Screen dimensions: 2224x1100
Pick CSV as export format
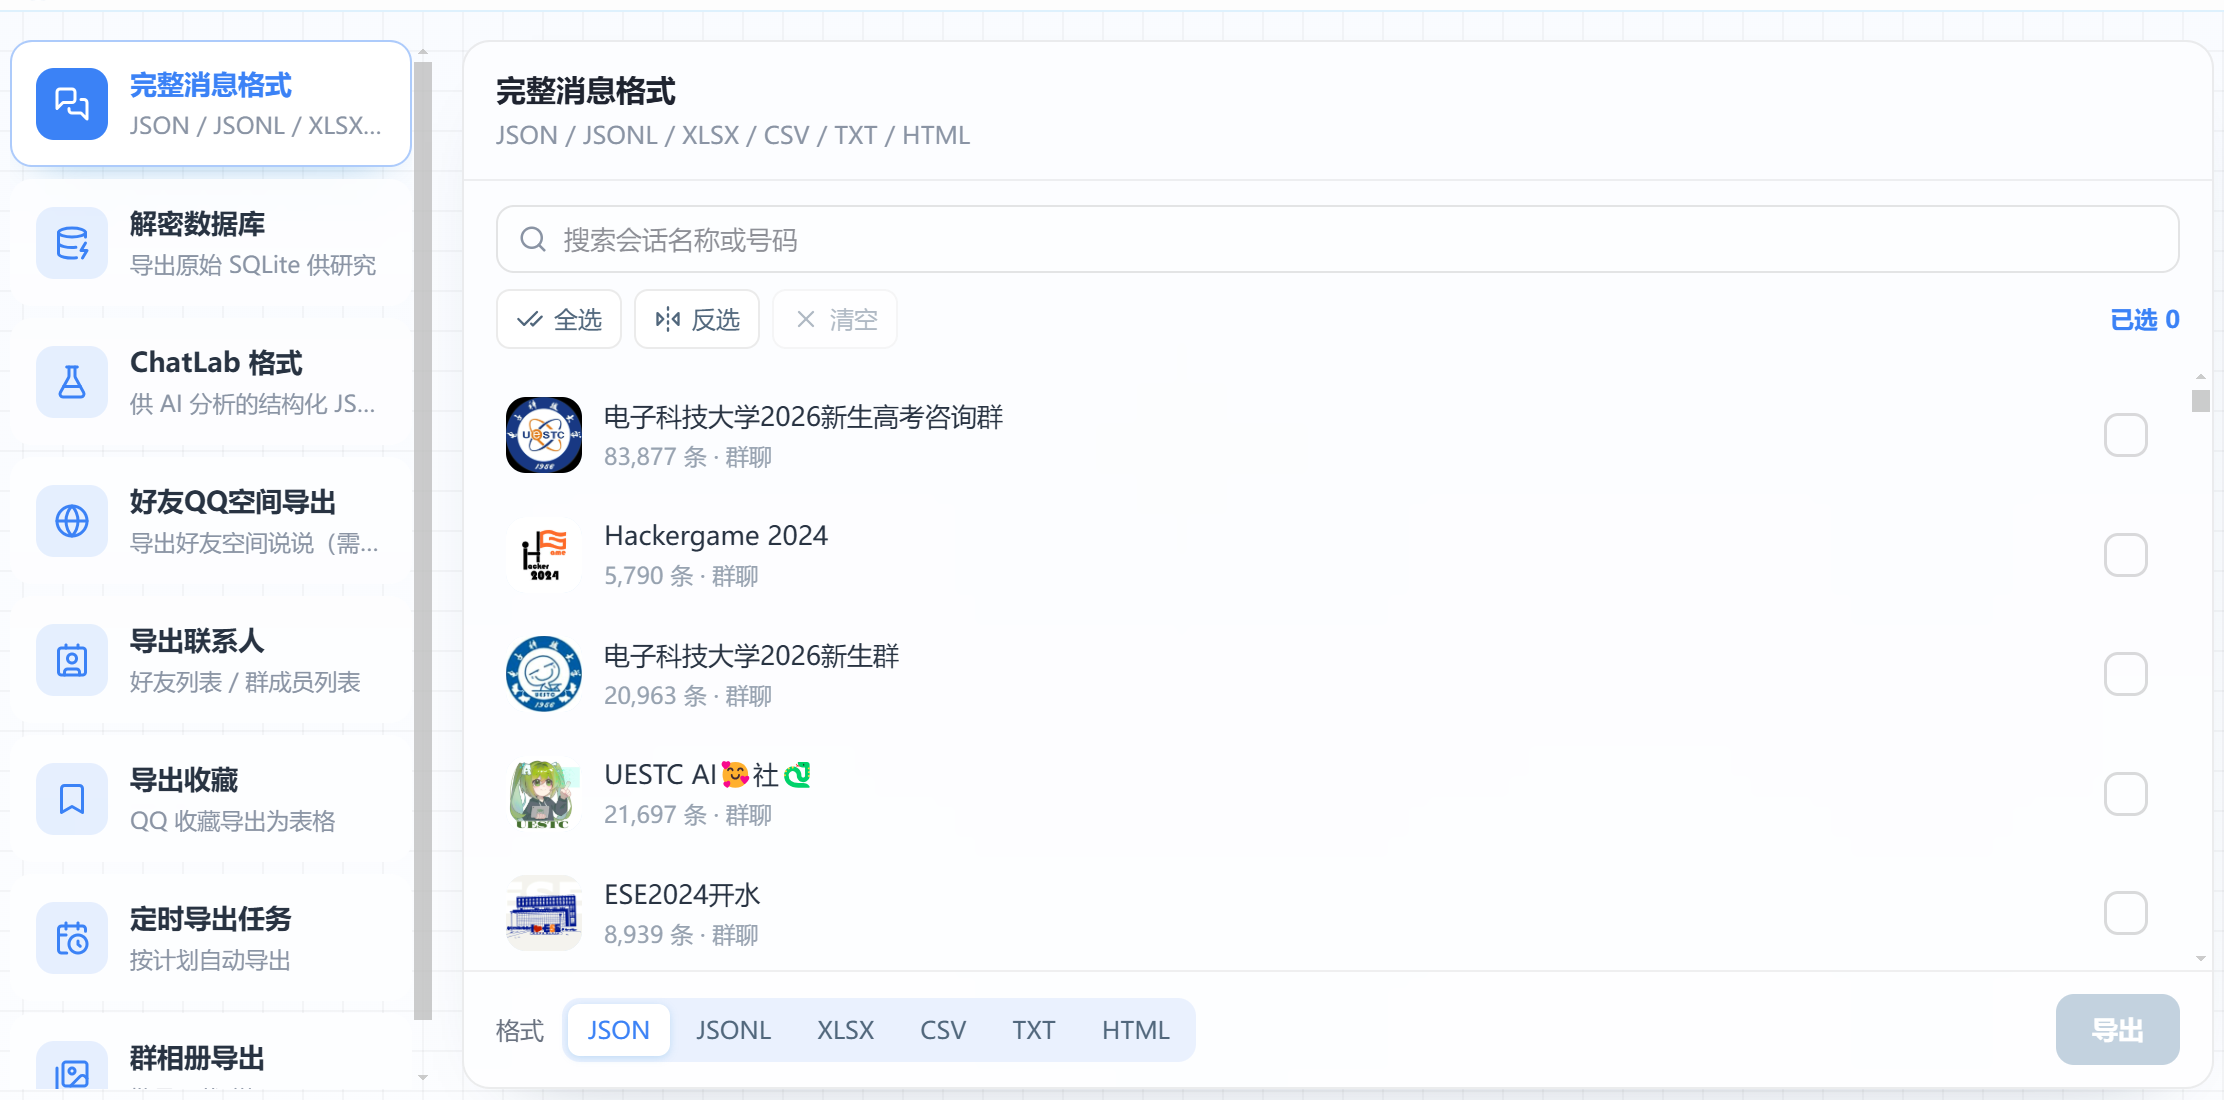(943, 1030)
